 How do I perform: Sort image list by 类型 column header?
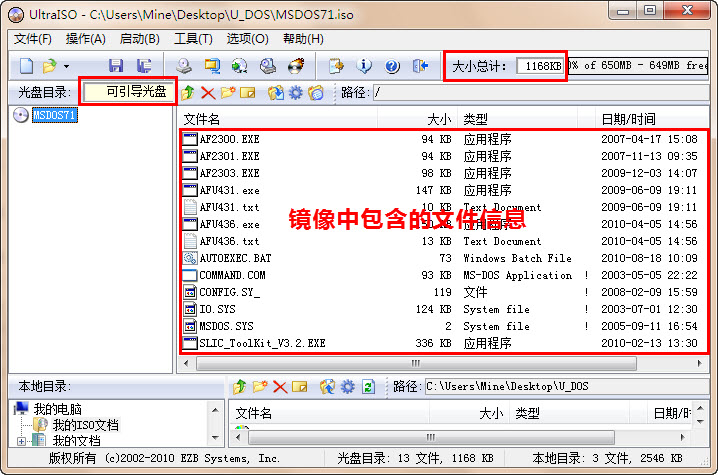(x=518, y=120)
